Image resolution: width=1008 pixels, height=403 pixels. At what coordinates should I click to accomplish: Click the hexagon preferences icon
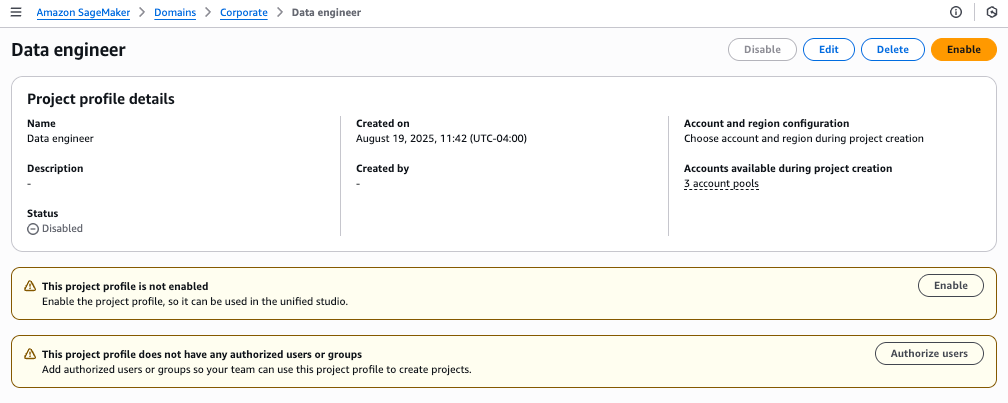991,12
